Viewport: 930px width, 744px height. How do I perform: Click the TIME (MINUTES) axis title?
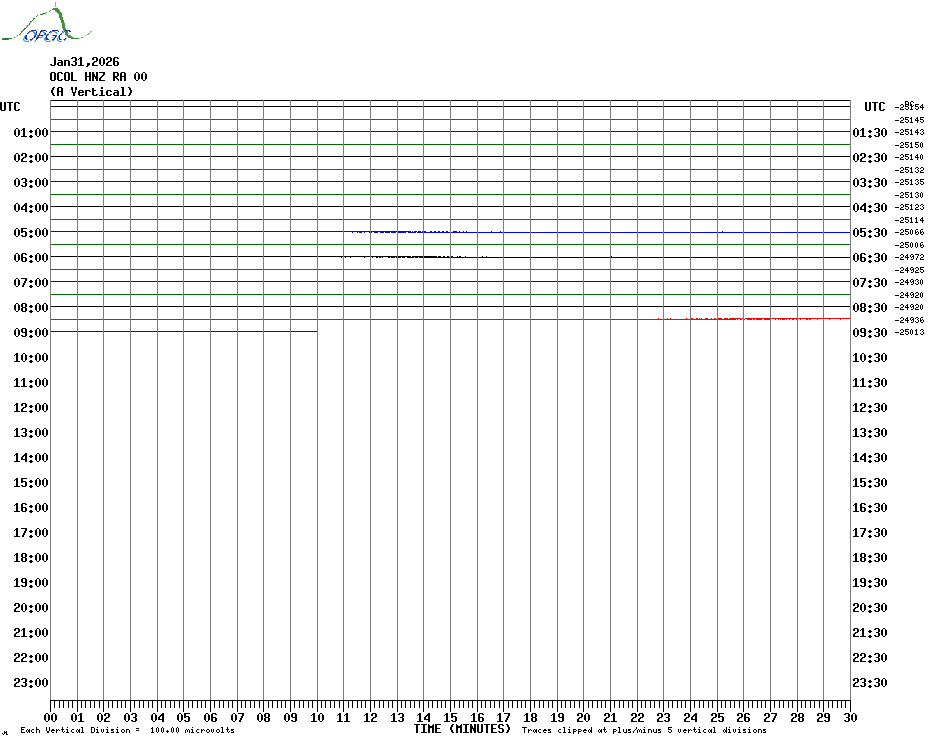click(x=462, y=729)
